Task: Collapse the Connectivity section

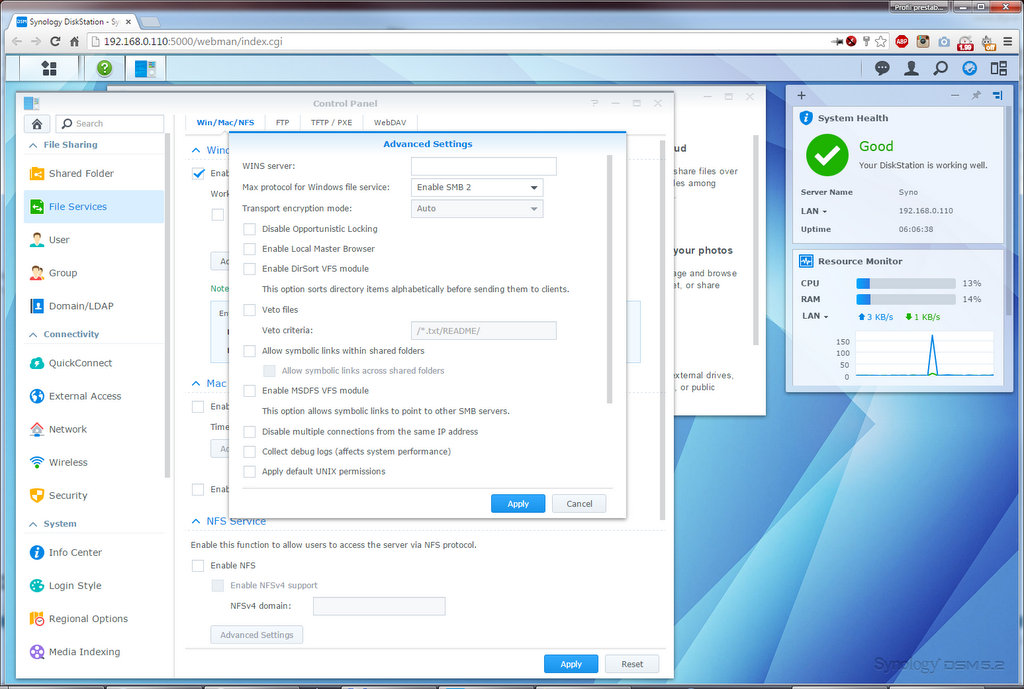Action: tap(33, 334)
